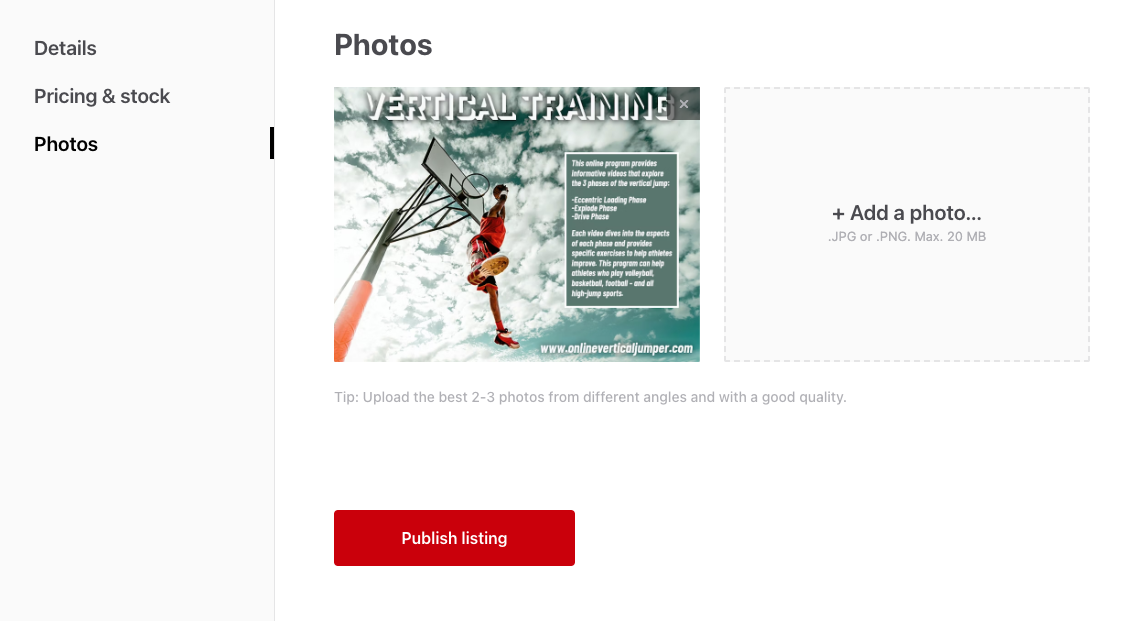The width and height of the screenshot is (1134, 621).
Task: Open the Details section
Action: click(65, 48)
